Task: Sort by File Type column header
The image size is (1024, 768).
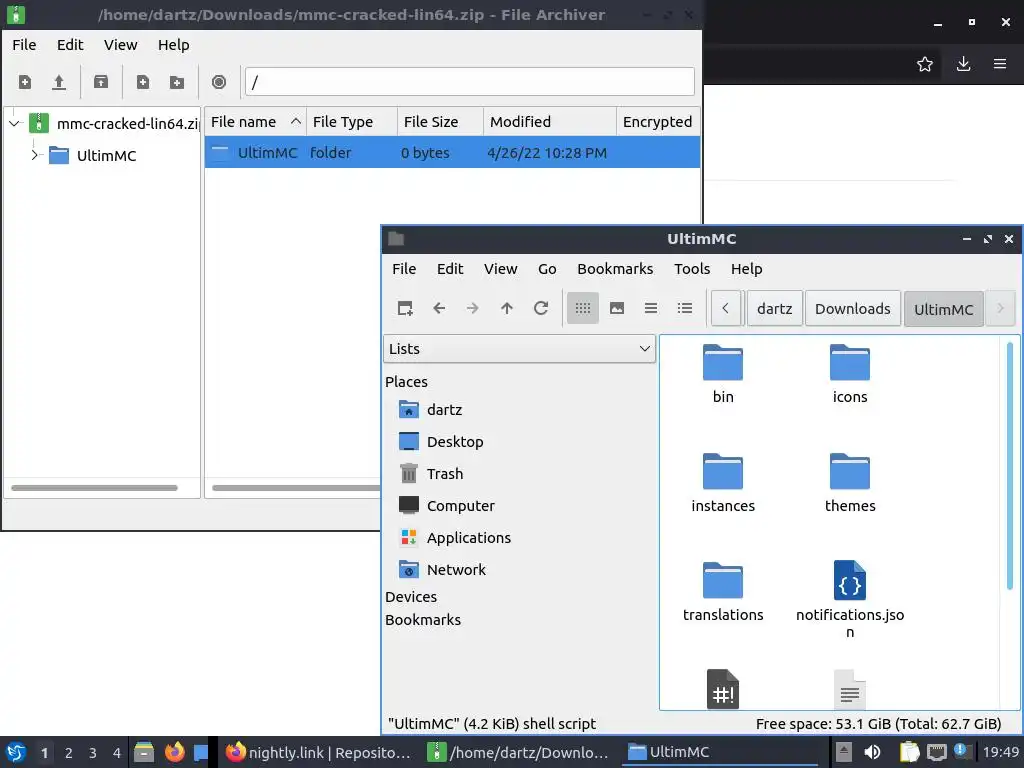Action: pos(352,122)
